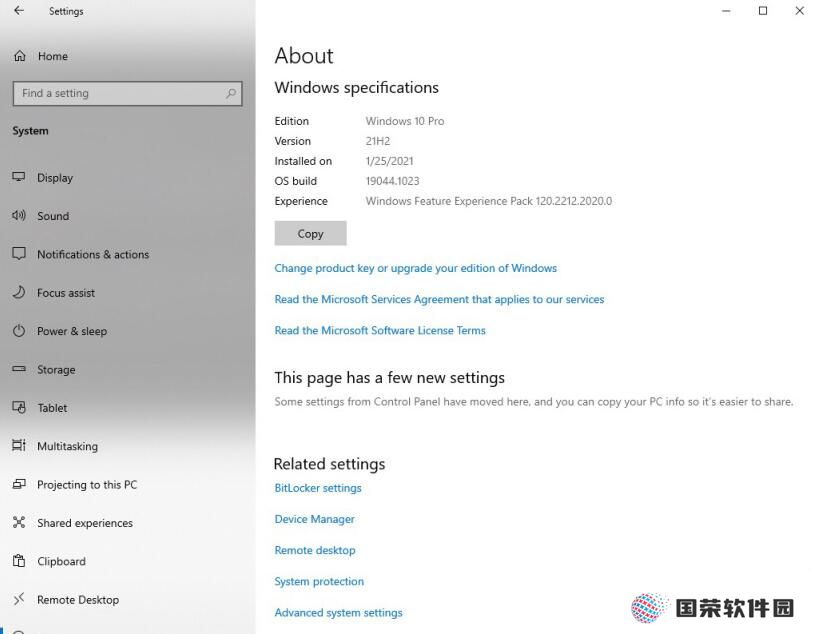Click the Tablet icon in sidebar

[19, 407]
